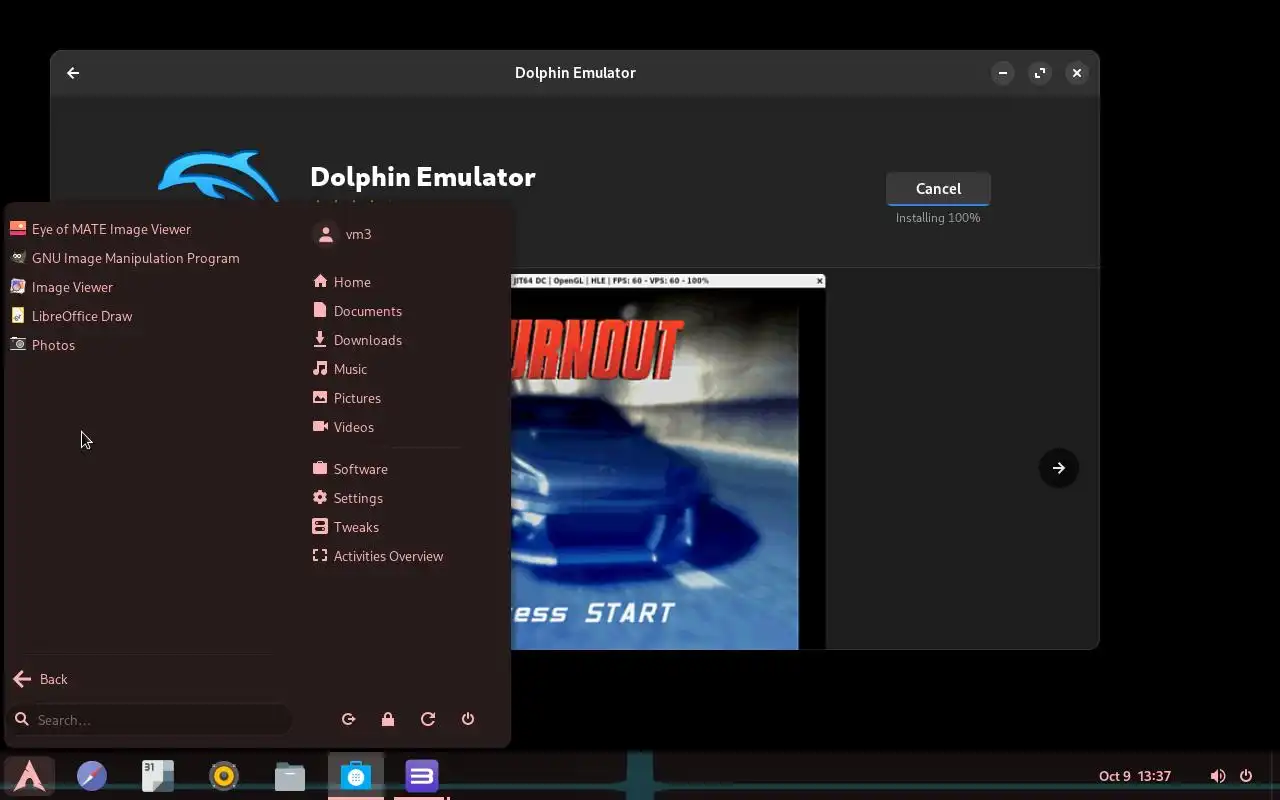Open the Files manager from taskbar
The height and width of the screenshot is (800, 1280).
[x=290, y=776]
